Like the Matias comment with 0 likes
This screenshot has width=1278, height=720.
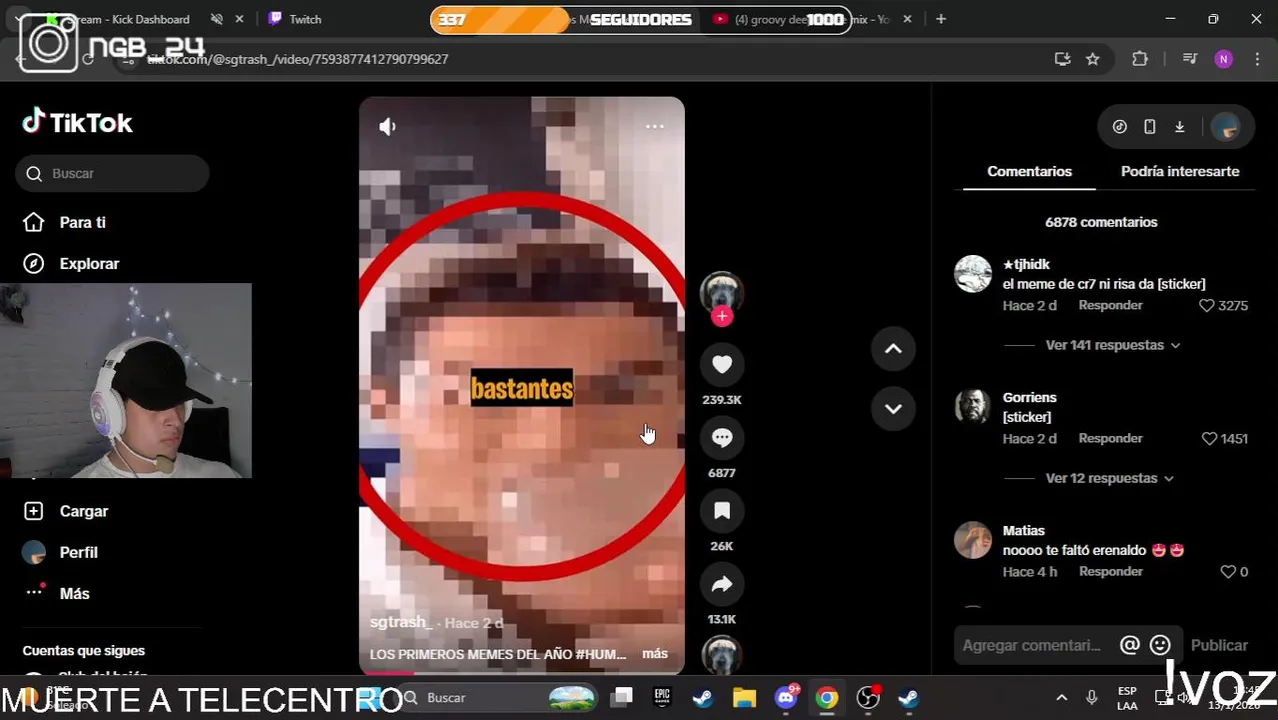[x=1228, y=571]
